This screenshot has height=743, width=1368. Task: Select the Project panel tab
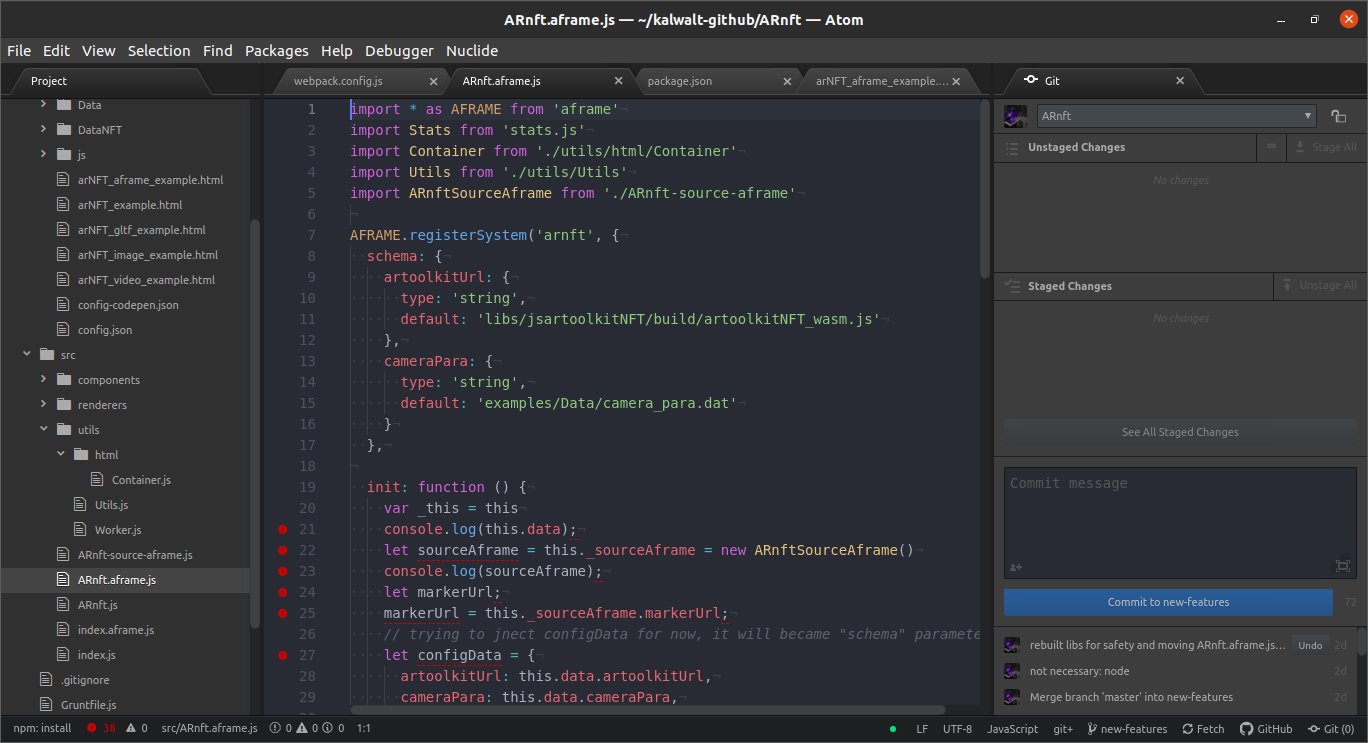click(49, 81)
